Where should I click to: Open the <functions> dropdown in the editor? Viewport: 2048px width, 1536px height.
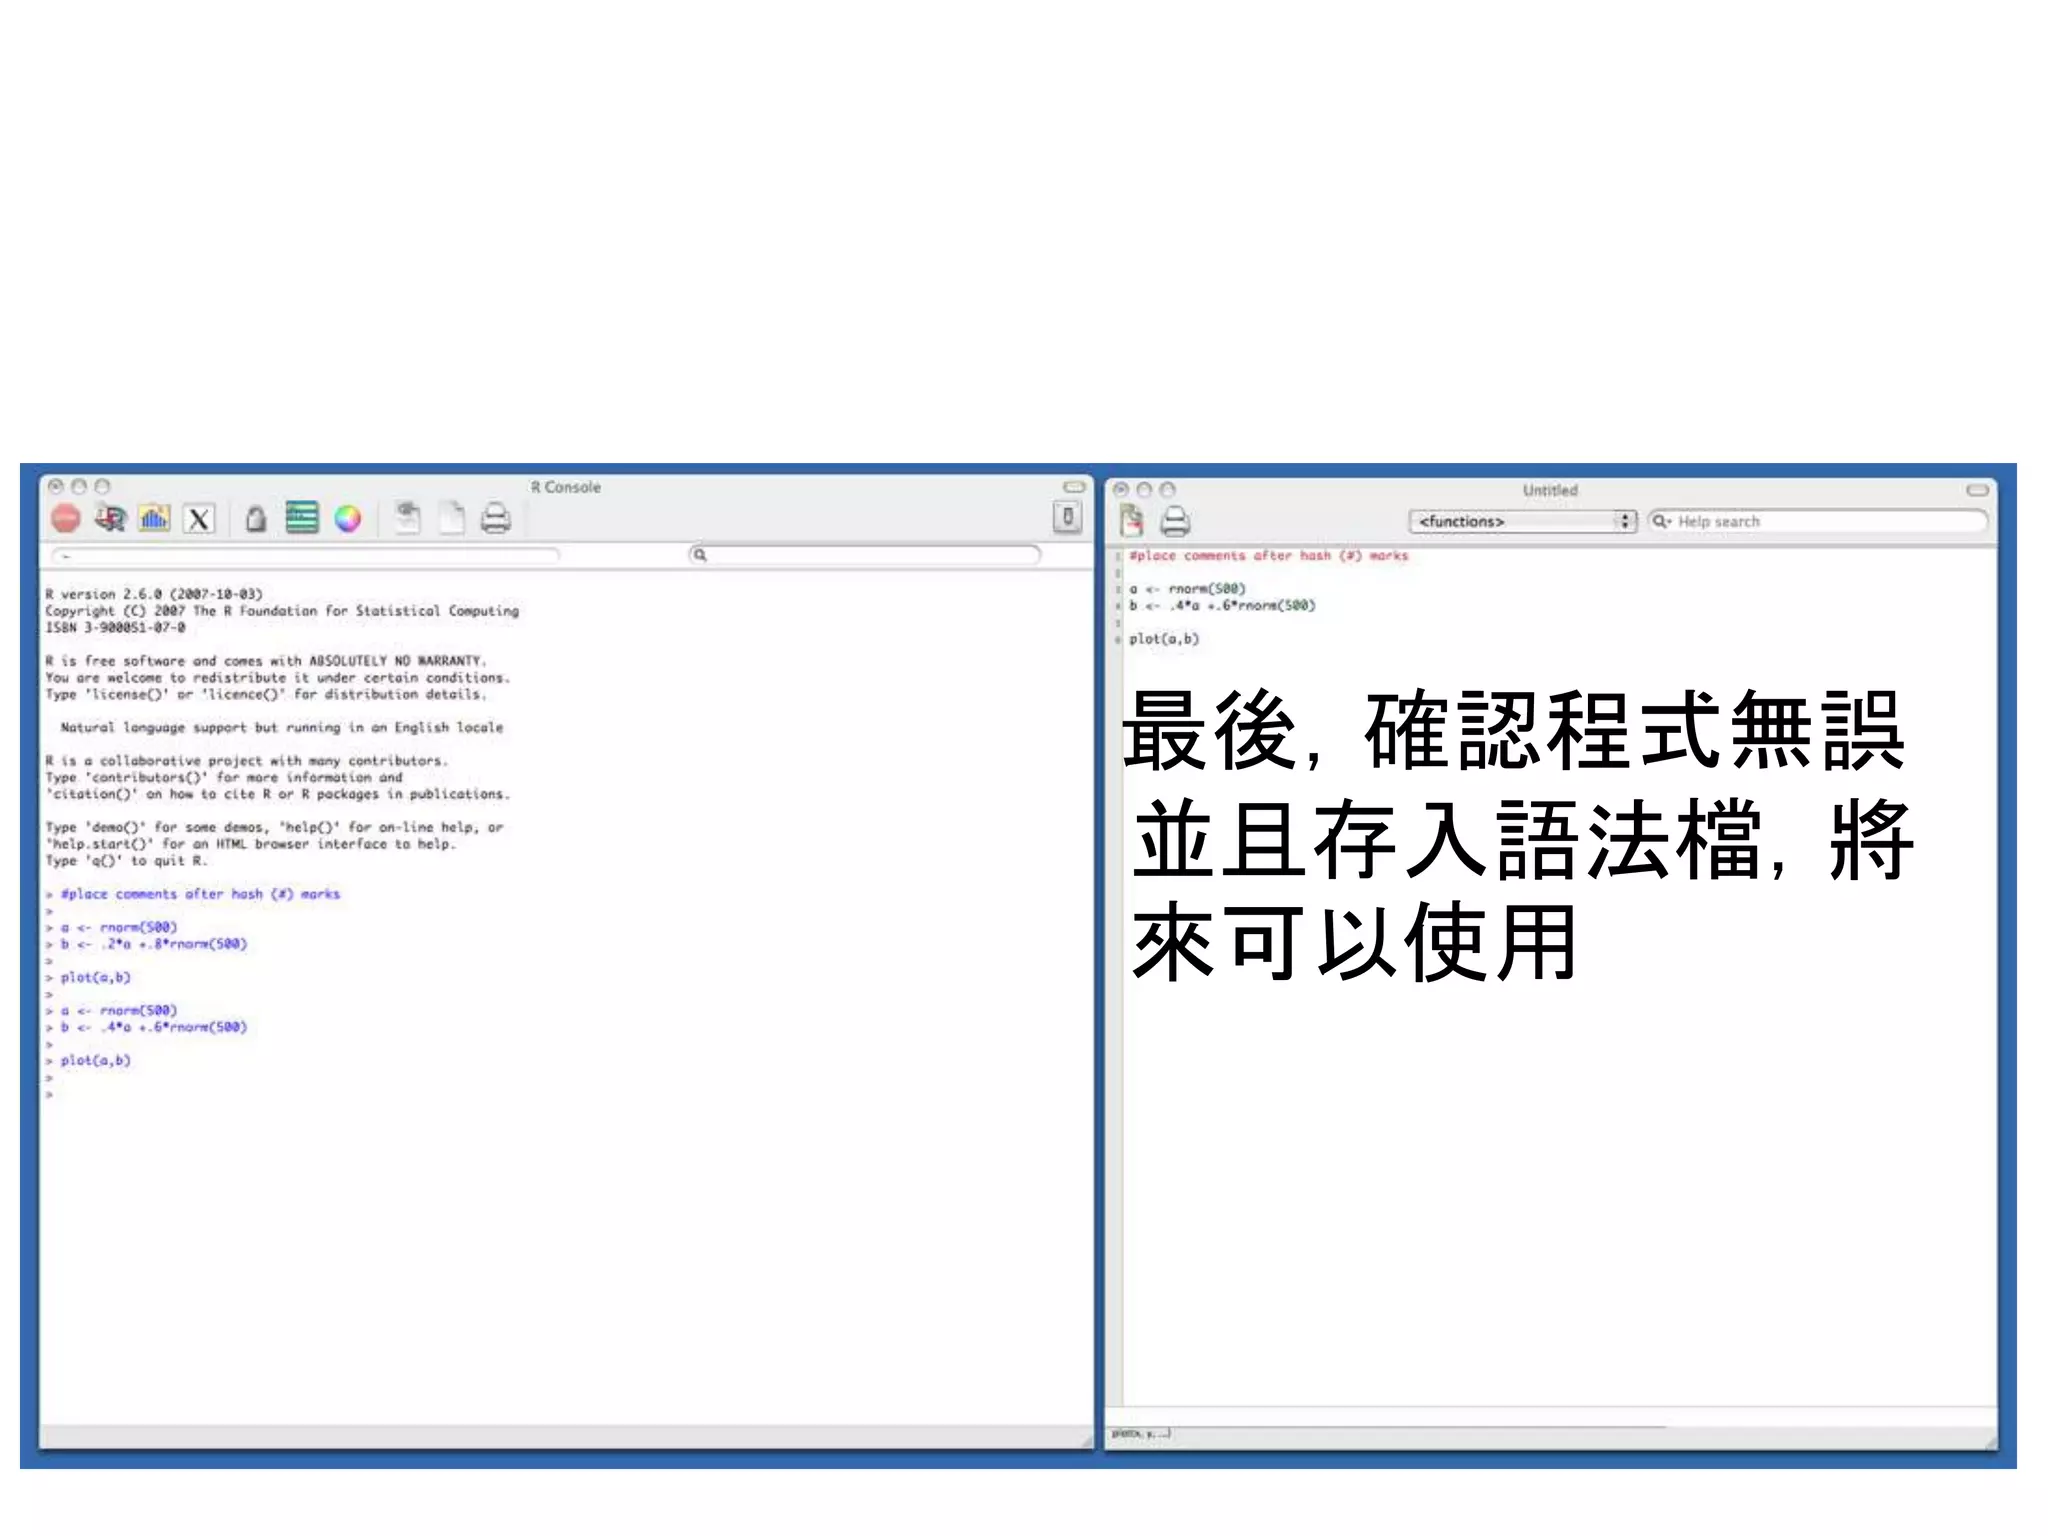tap(1523, 521)
